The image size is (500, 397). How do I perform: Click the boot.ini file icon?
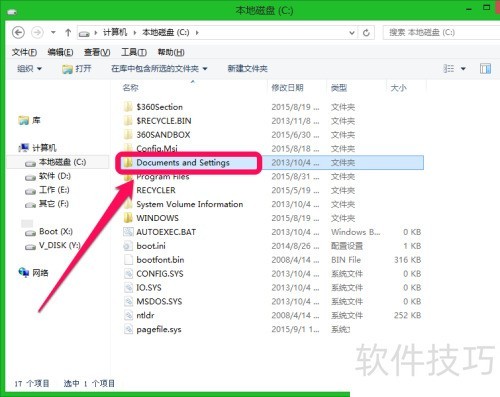(128, 246)
